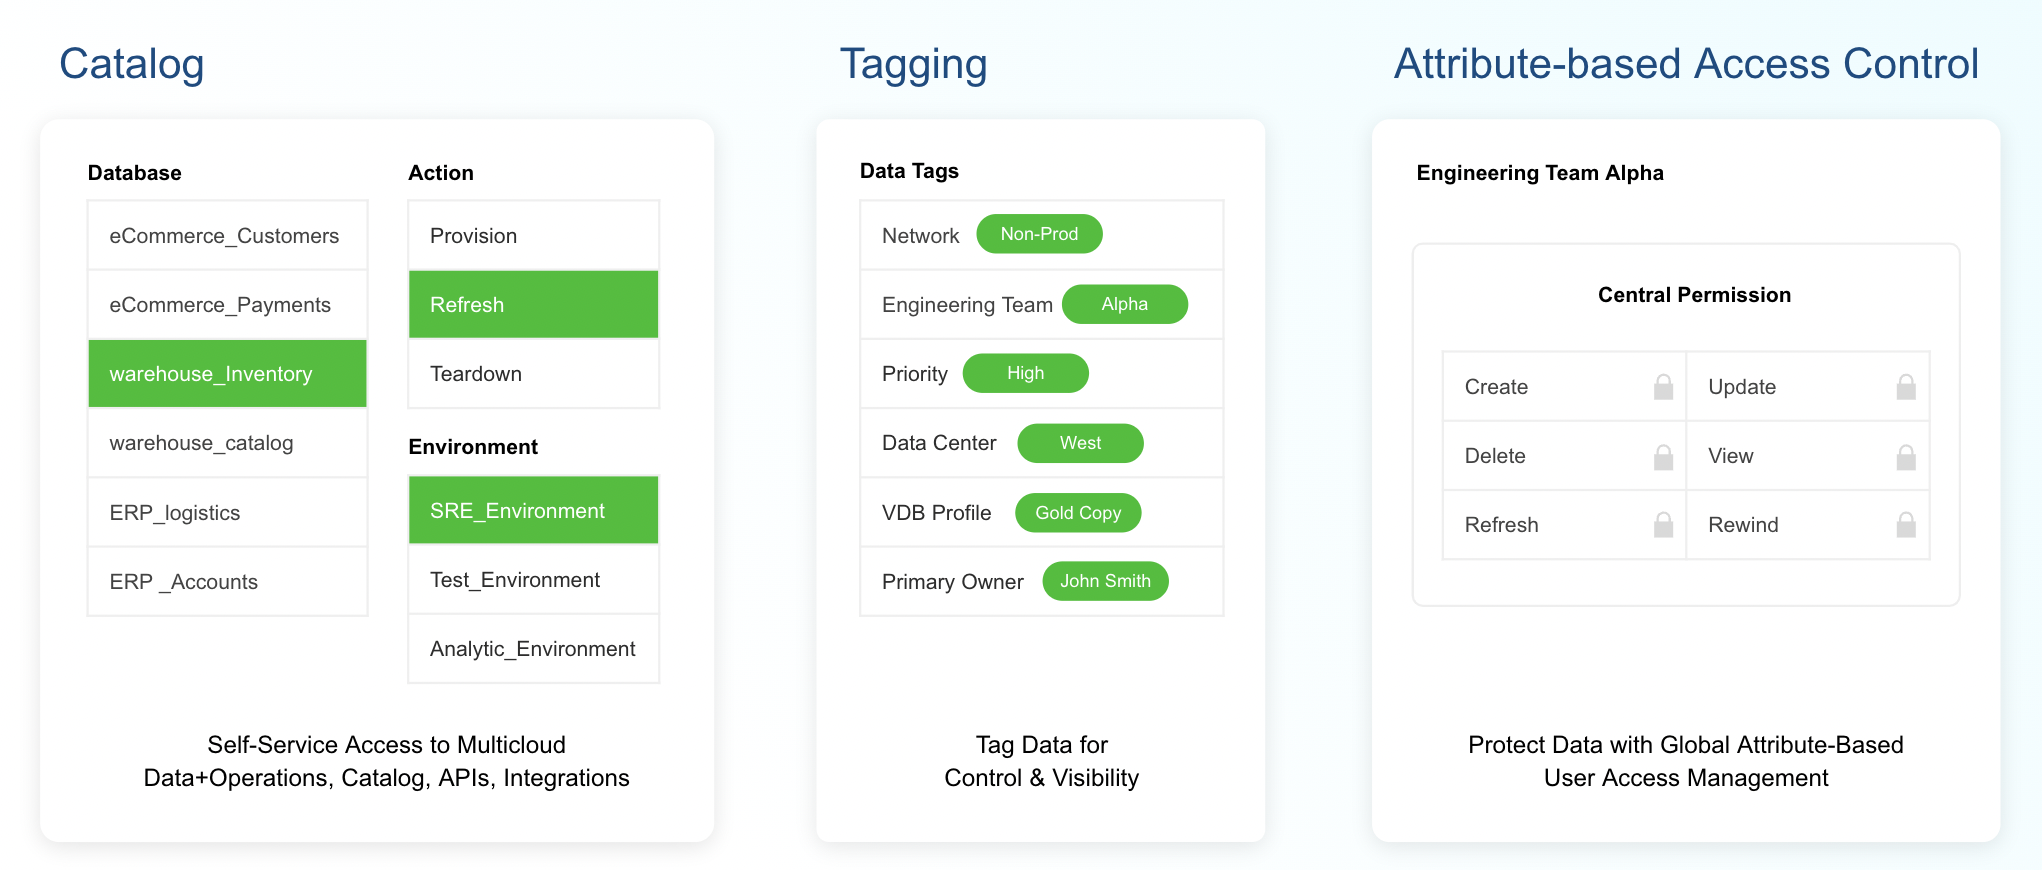The height and width of the screenshot is (870, 2042).
Task: Choose the Refresh action in Catalog
Action: pyautogui.click(x=533, y=305)
